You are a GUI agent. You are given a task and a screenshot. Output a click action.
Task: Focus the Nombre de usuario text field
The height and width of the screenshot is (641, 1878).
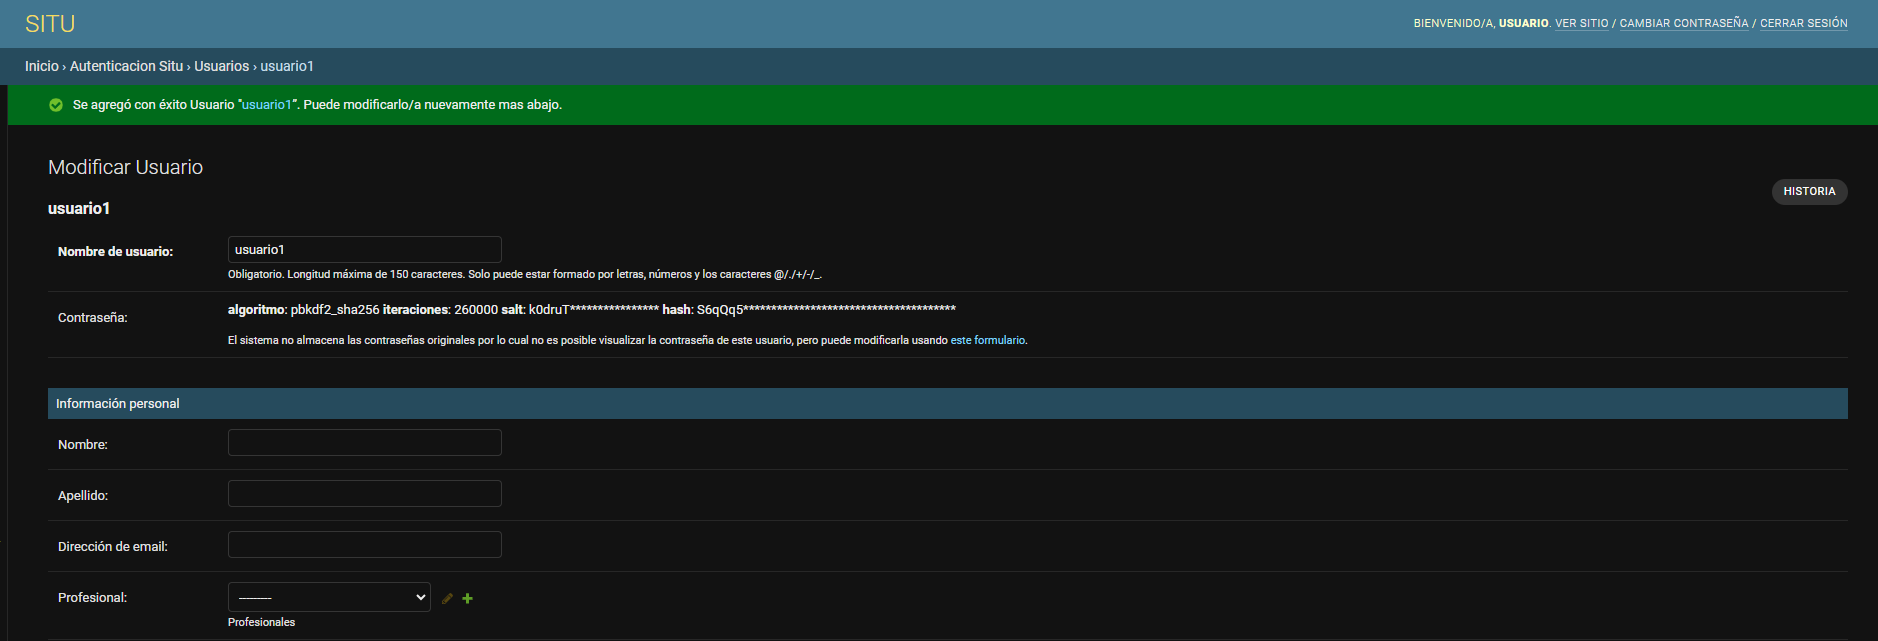pos(364,250)
